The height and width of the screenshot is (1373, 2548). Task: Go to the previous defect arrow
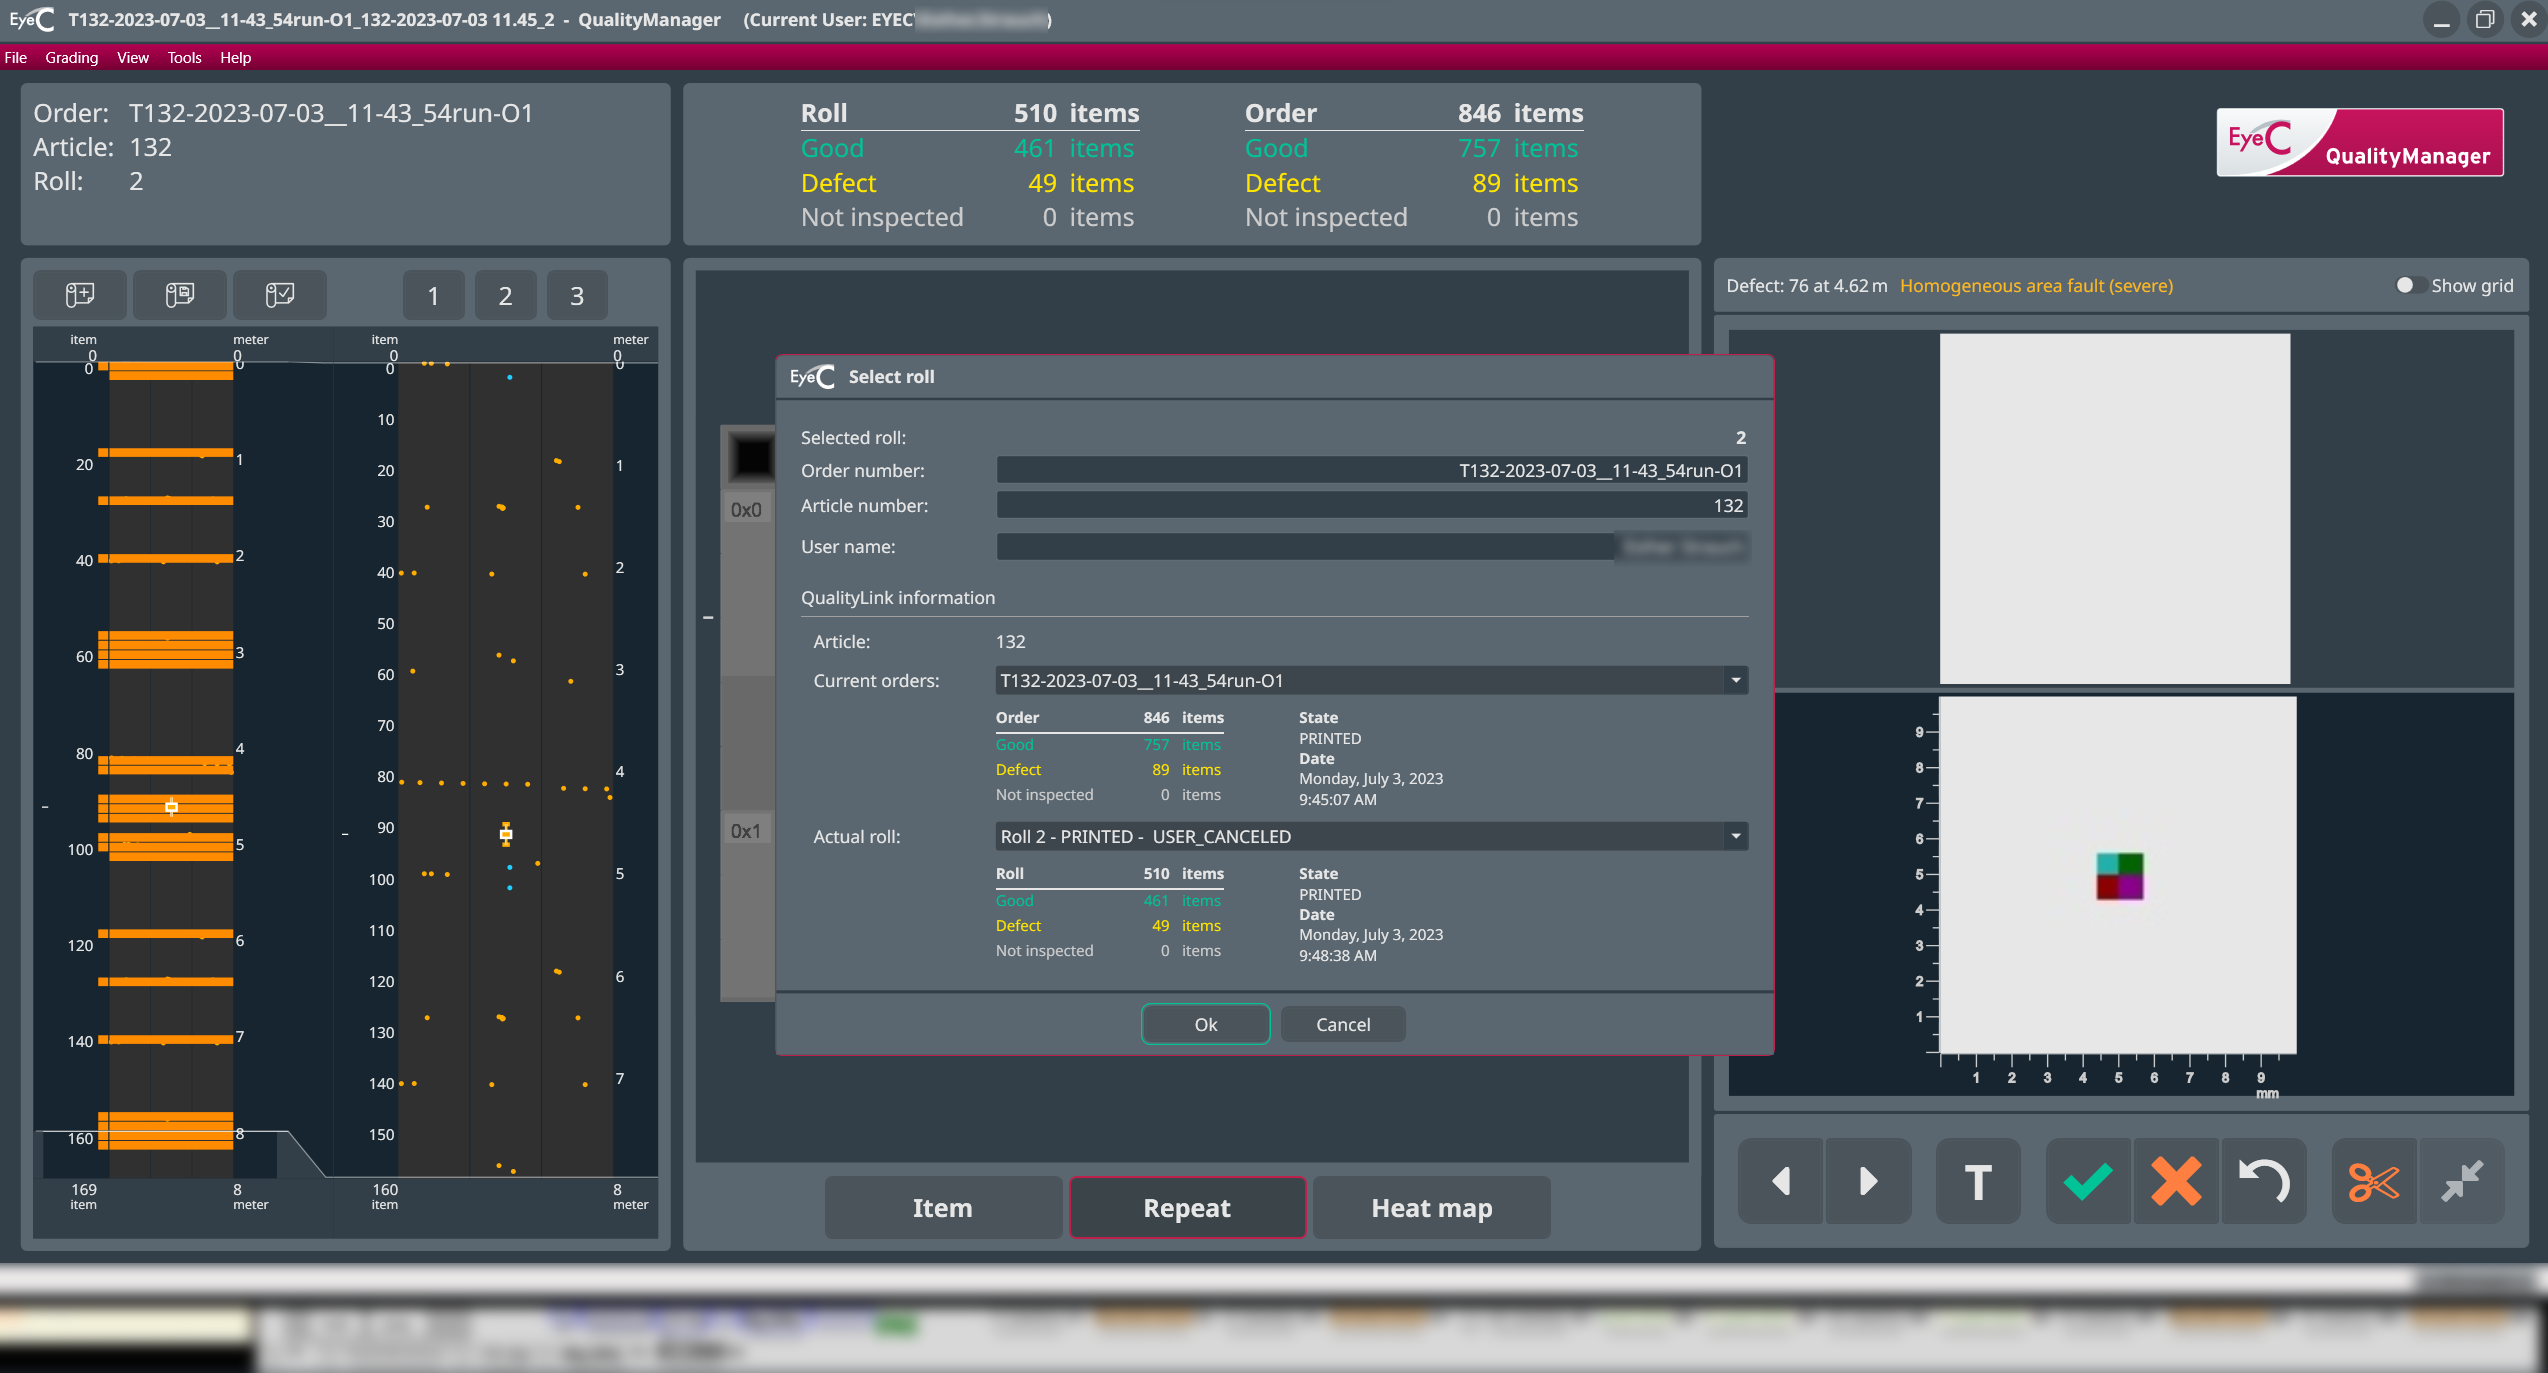click(1781, 1181)
